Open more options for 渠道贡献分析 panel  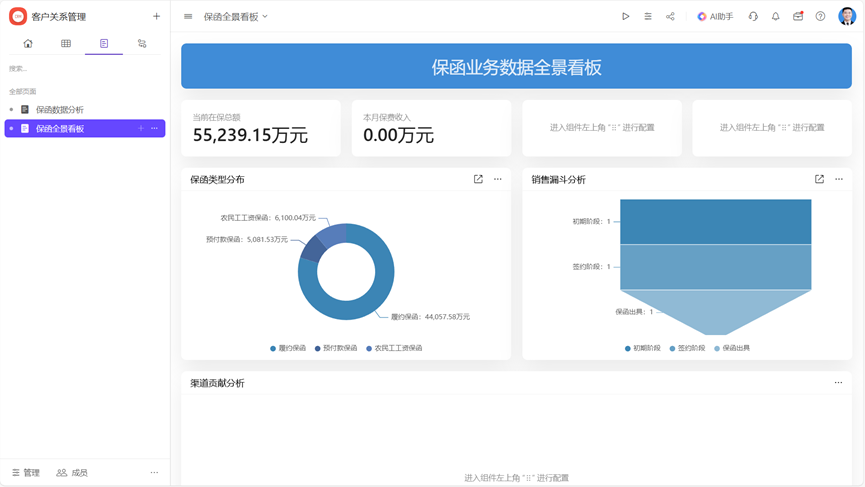coord(838,383)
